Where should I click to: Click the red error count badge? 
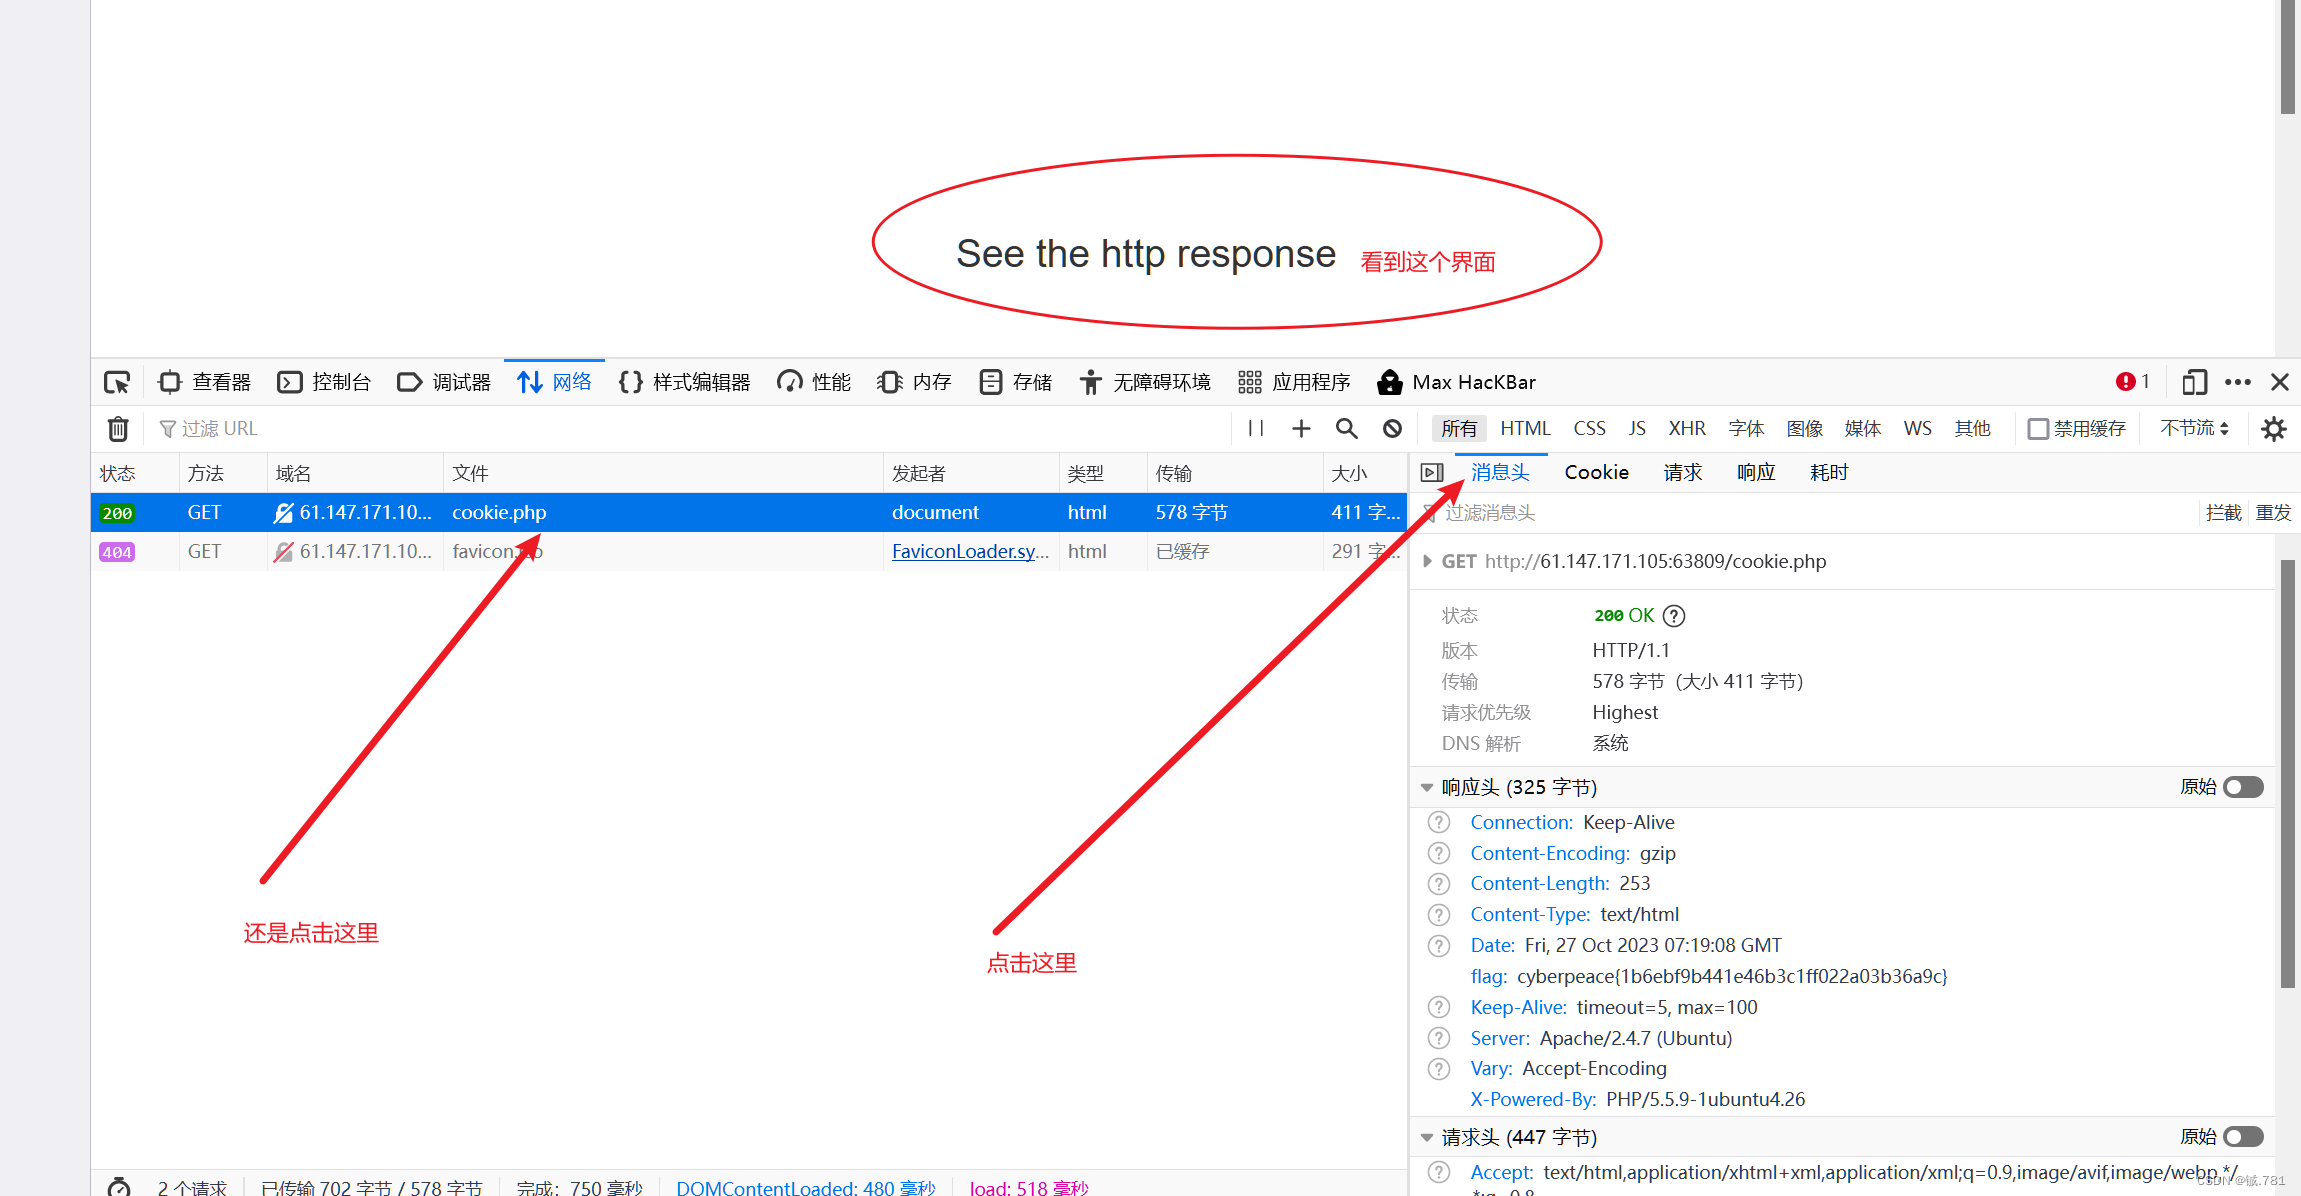click(x=2132, y=382)
